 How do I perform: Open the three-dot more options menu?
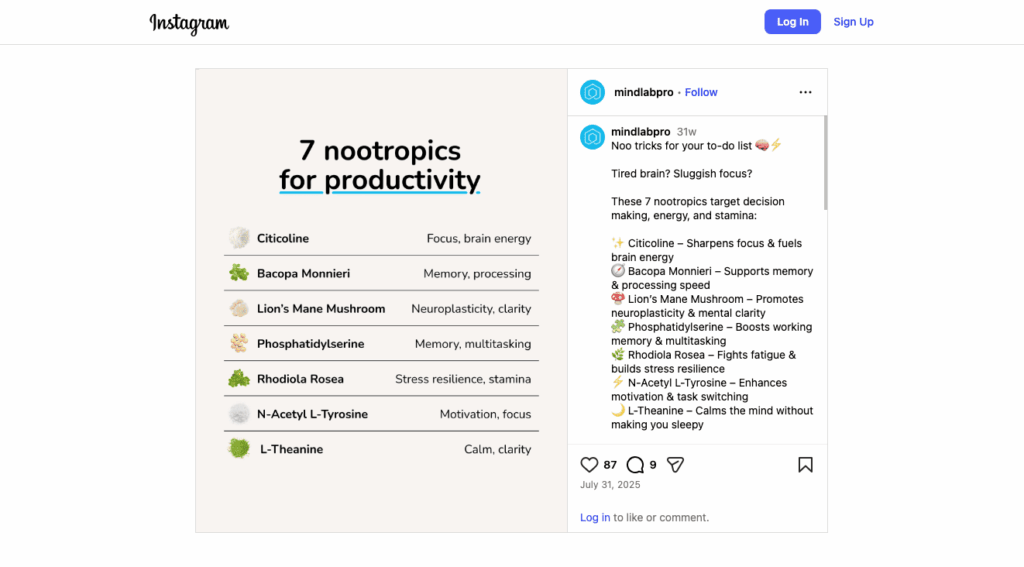point(805,92)
